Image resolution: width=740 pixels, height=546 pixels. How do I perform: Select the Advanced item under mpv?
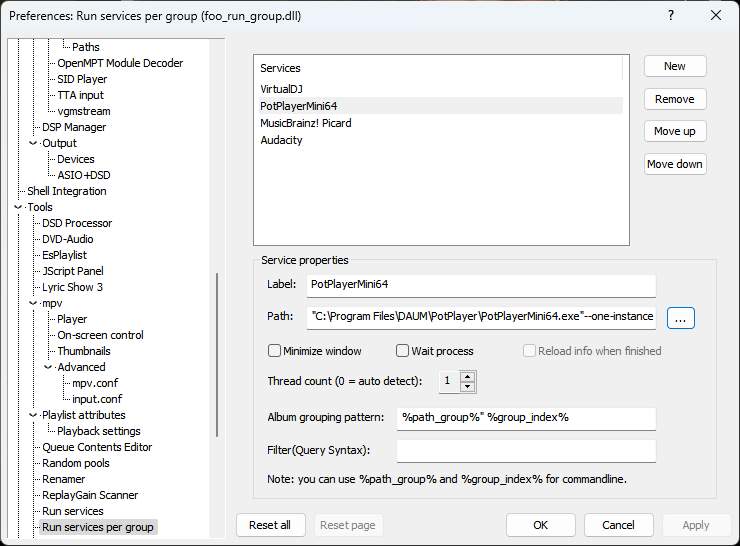[x=81, y=367]
